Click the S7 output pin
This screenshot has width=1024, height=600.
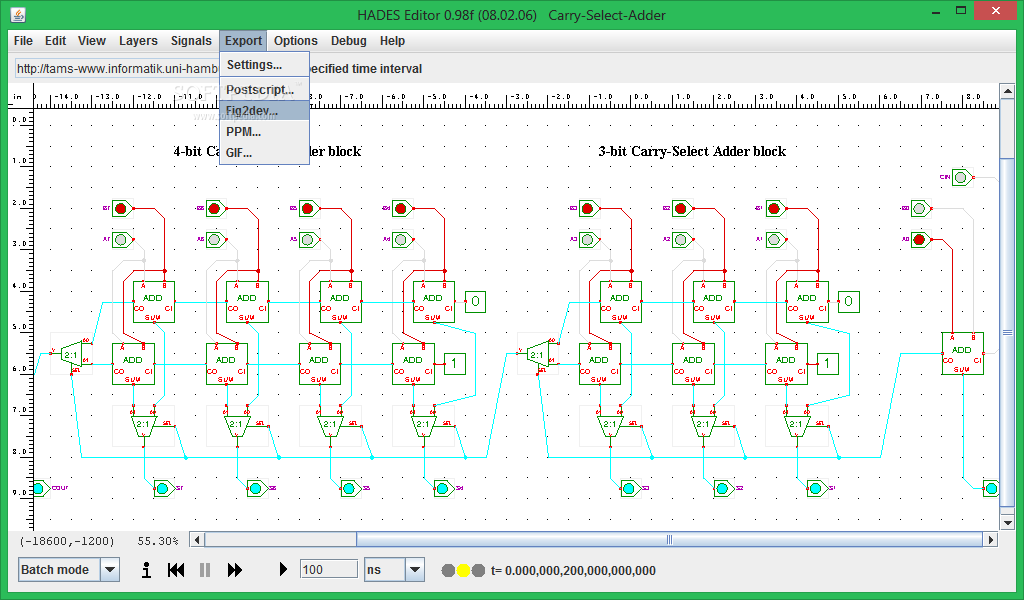[x=164, y=488]
